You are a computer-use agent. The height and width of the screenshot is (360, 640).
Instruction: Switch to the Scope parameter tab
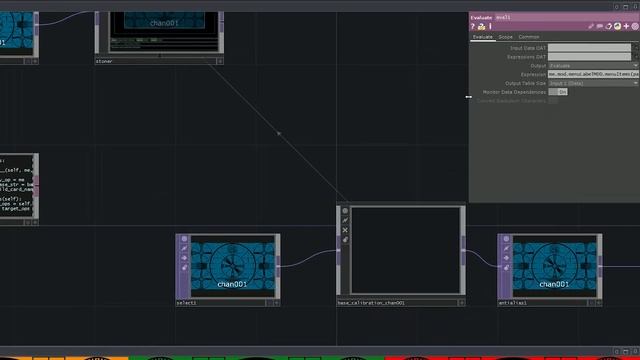tap(505, 37)
